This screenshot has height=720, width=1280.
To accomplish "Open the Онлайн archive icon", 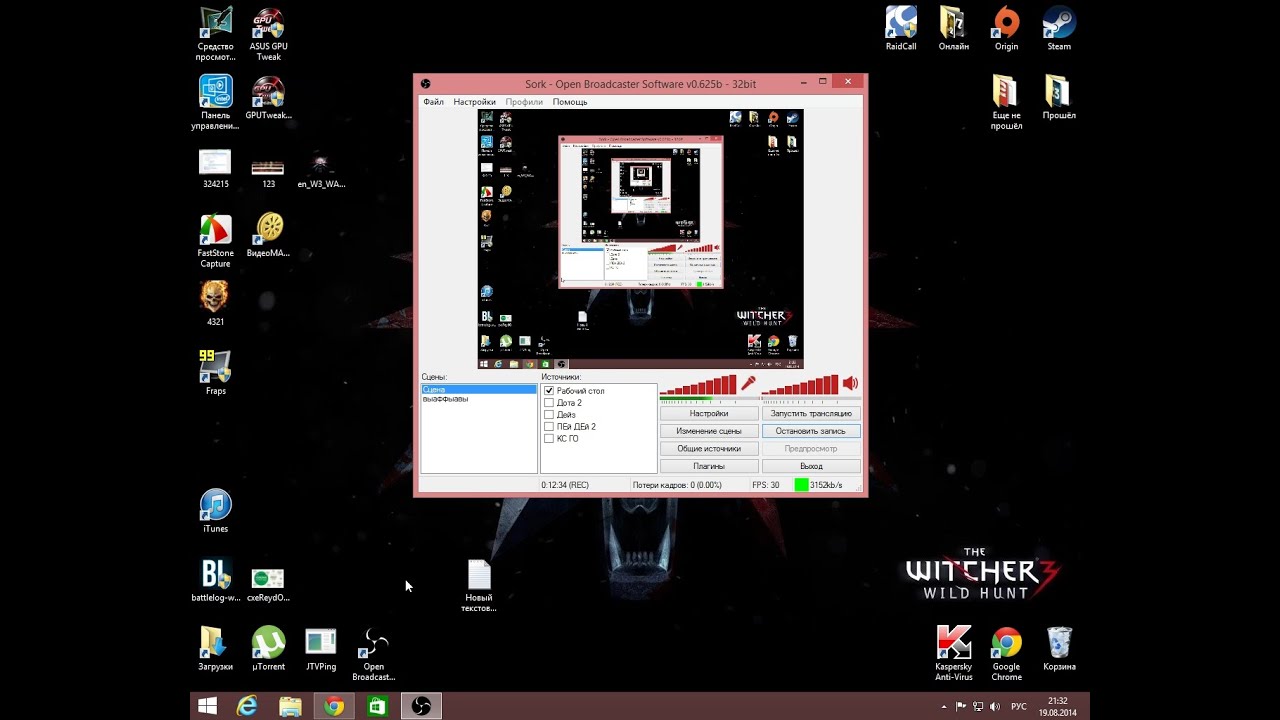I will (954, 28).
